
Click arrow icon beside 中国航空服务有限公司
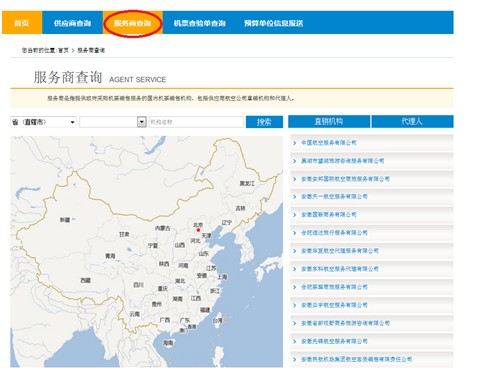pyautogui.click(x=294, y=143)
